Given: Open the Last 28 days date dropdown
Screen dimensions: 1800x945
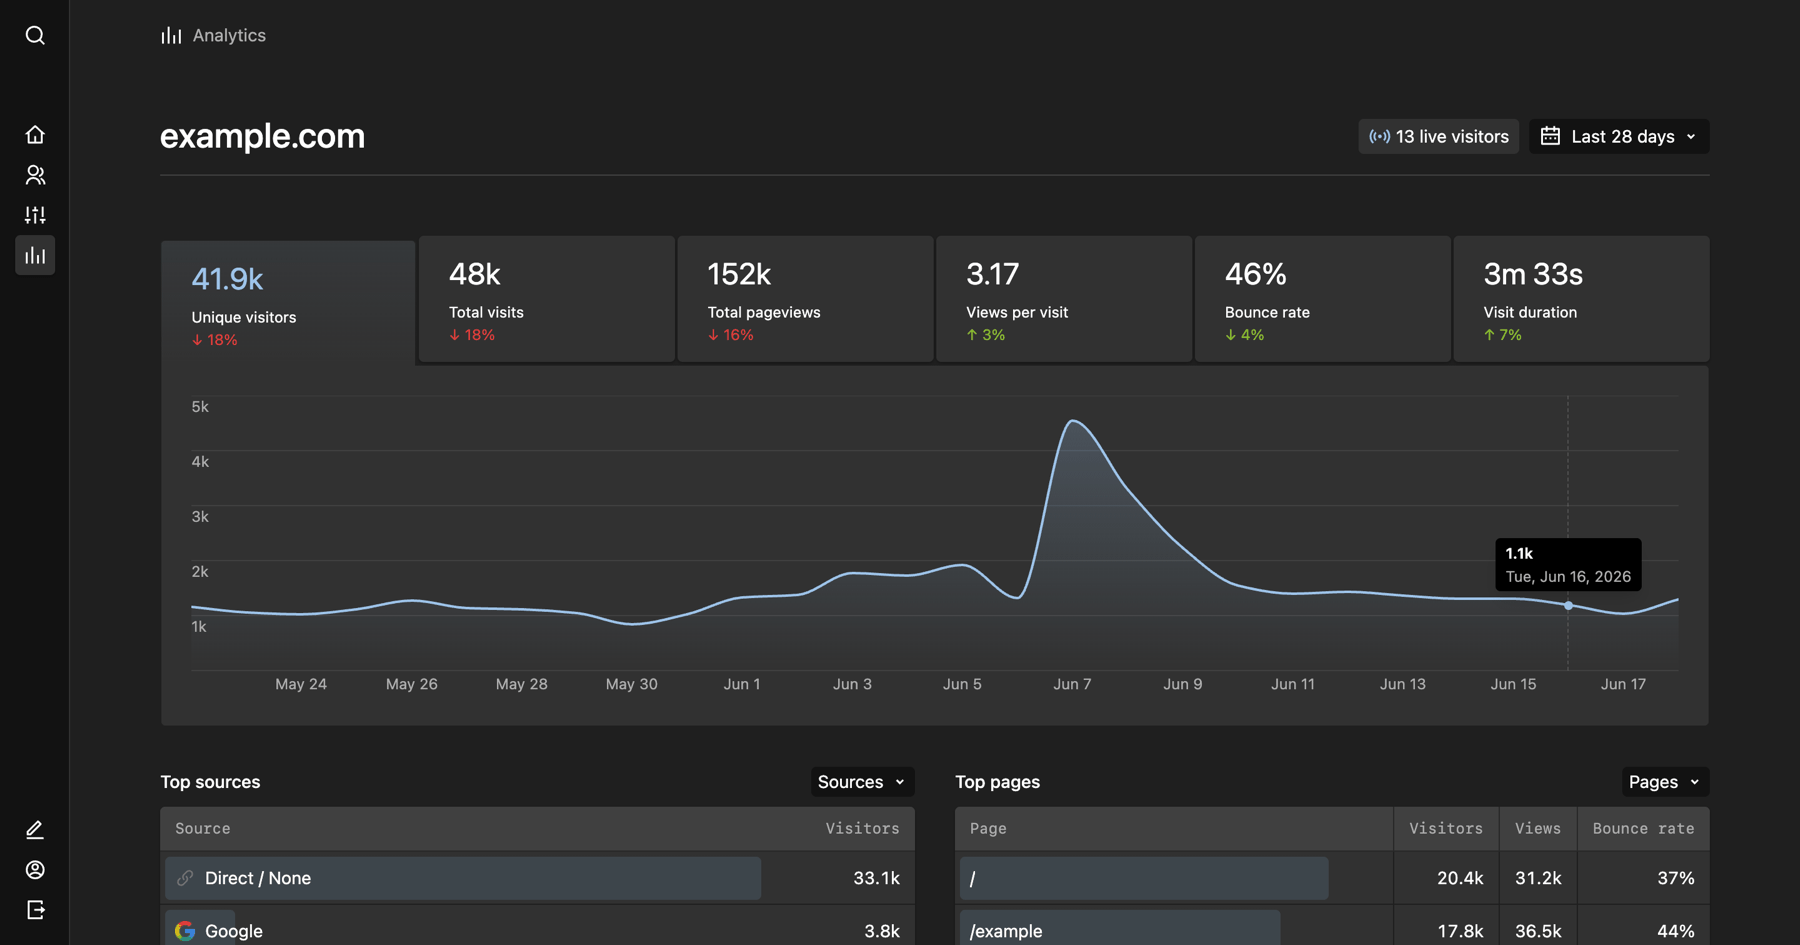Looking at the screenshot, I should [x=1619, y=137].
